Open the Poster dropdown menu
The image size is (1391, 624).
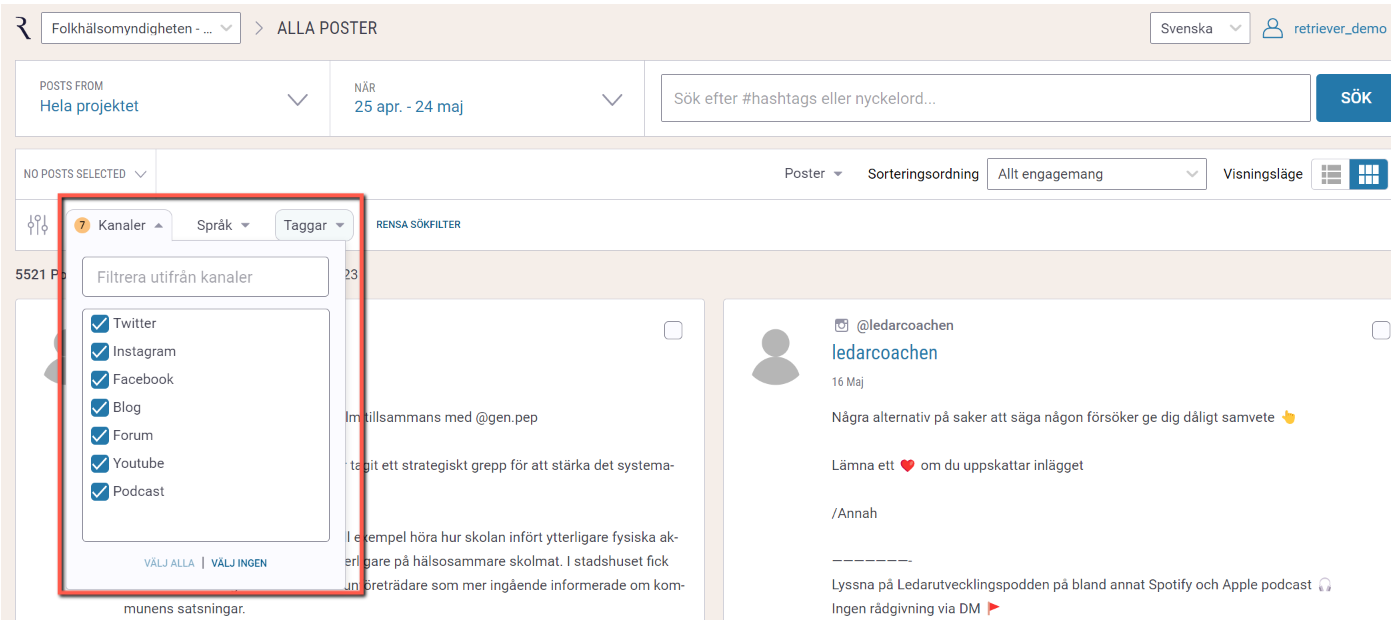click(x=813, y=174)
